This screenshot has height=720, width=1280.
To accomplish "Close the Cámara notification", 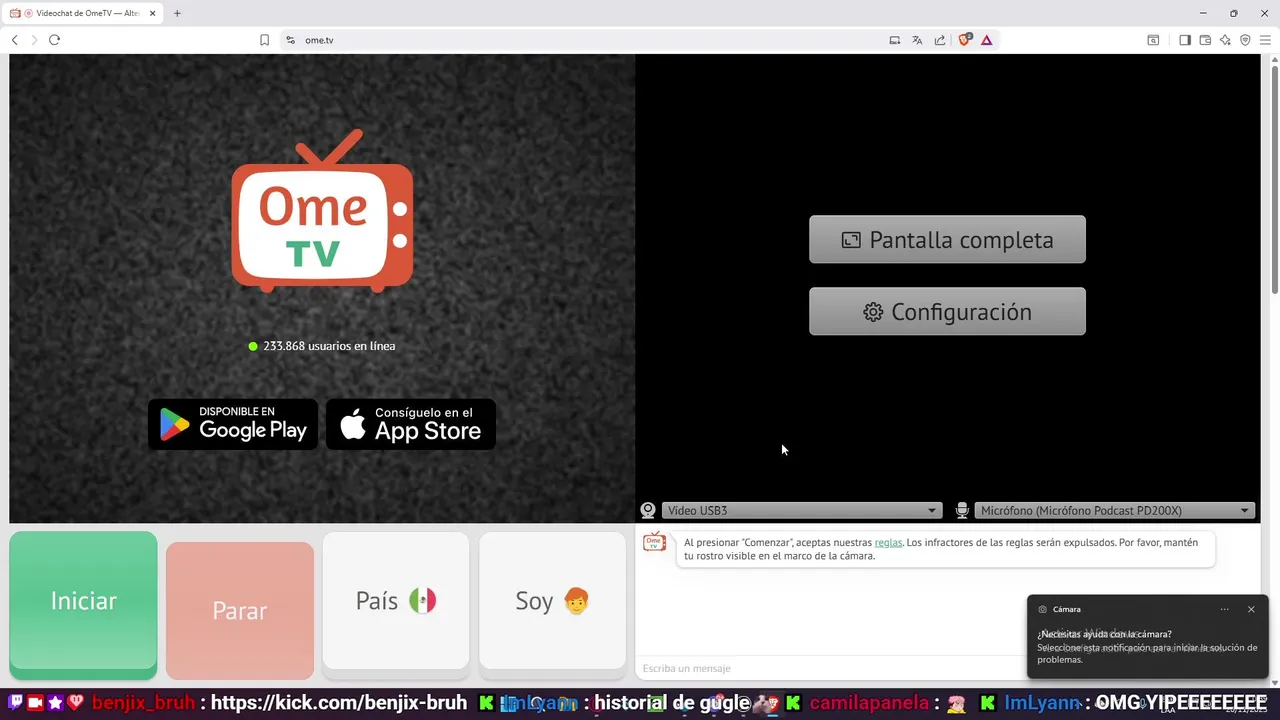I will [1251, 609].
